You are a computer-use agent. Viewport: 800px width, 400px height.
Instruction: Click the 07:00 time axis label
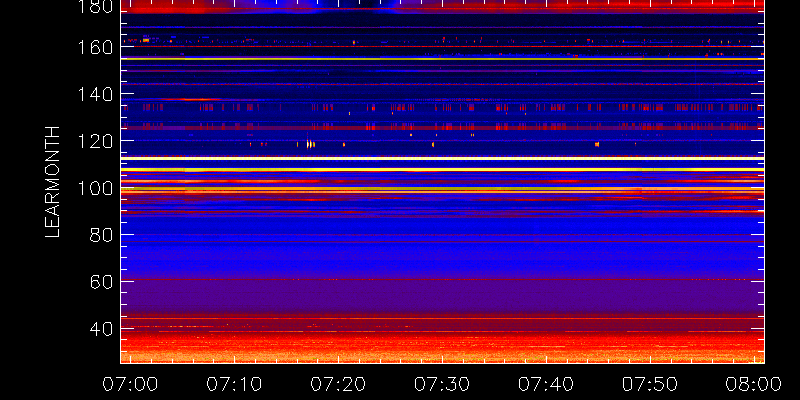click(129, 384)
